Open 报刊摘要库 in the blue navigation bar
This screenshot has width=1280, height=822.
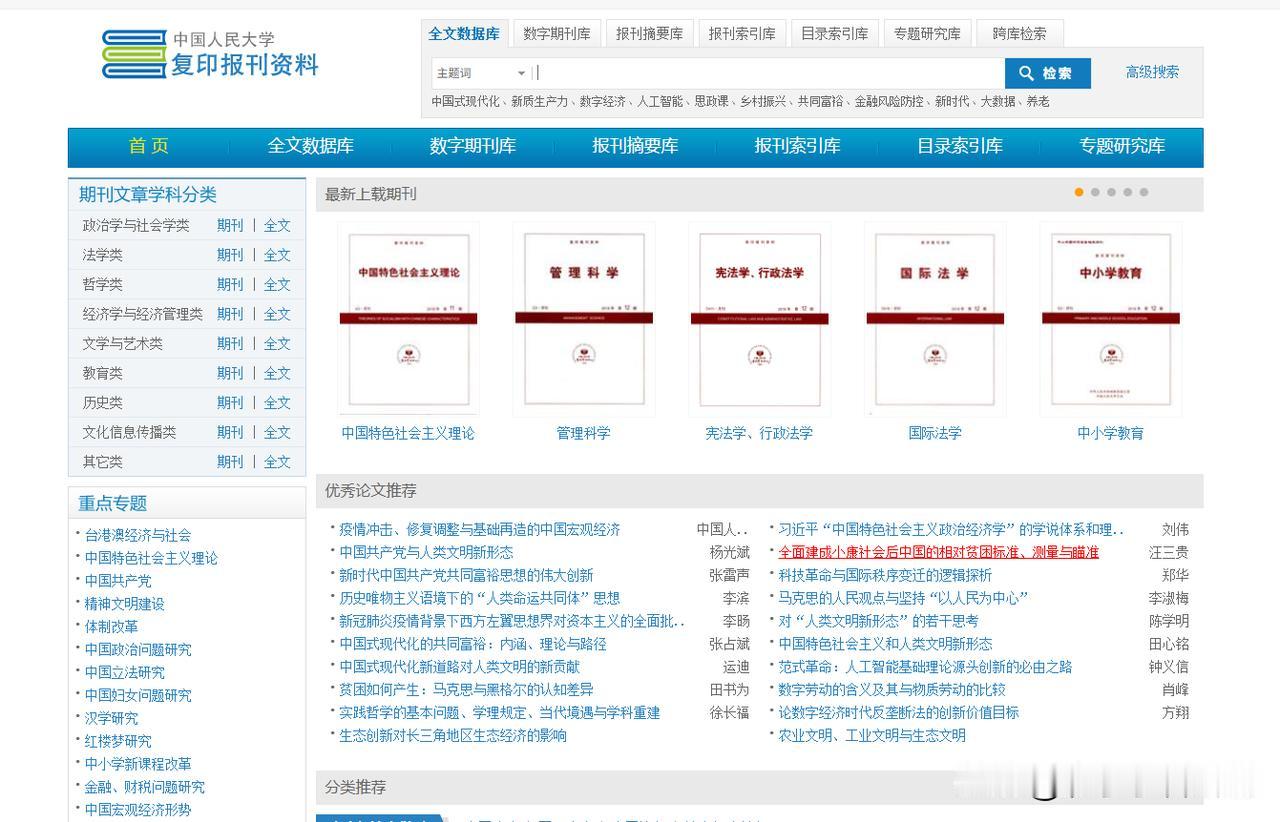(x=635, y=146)
